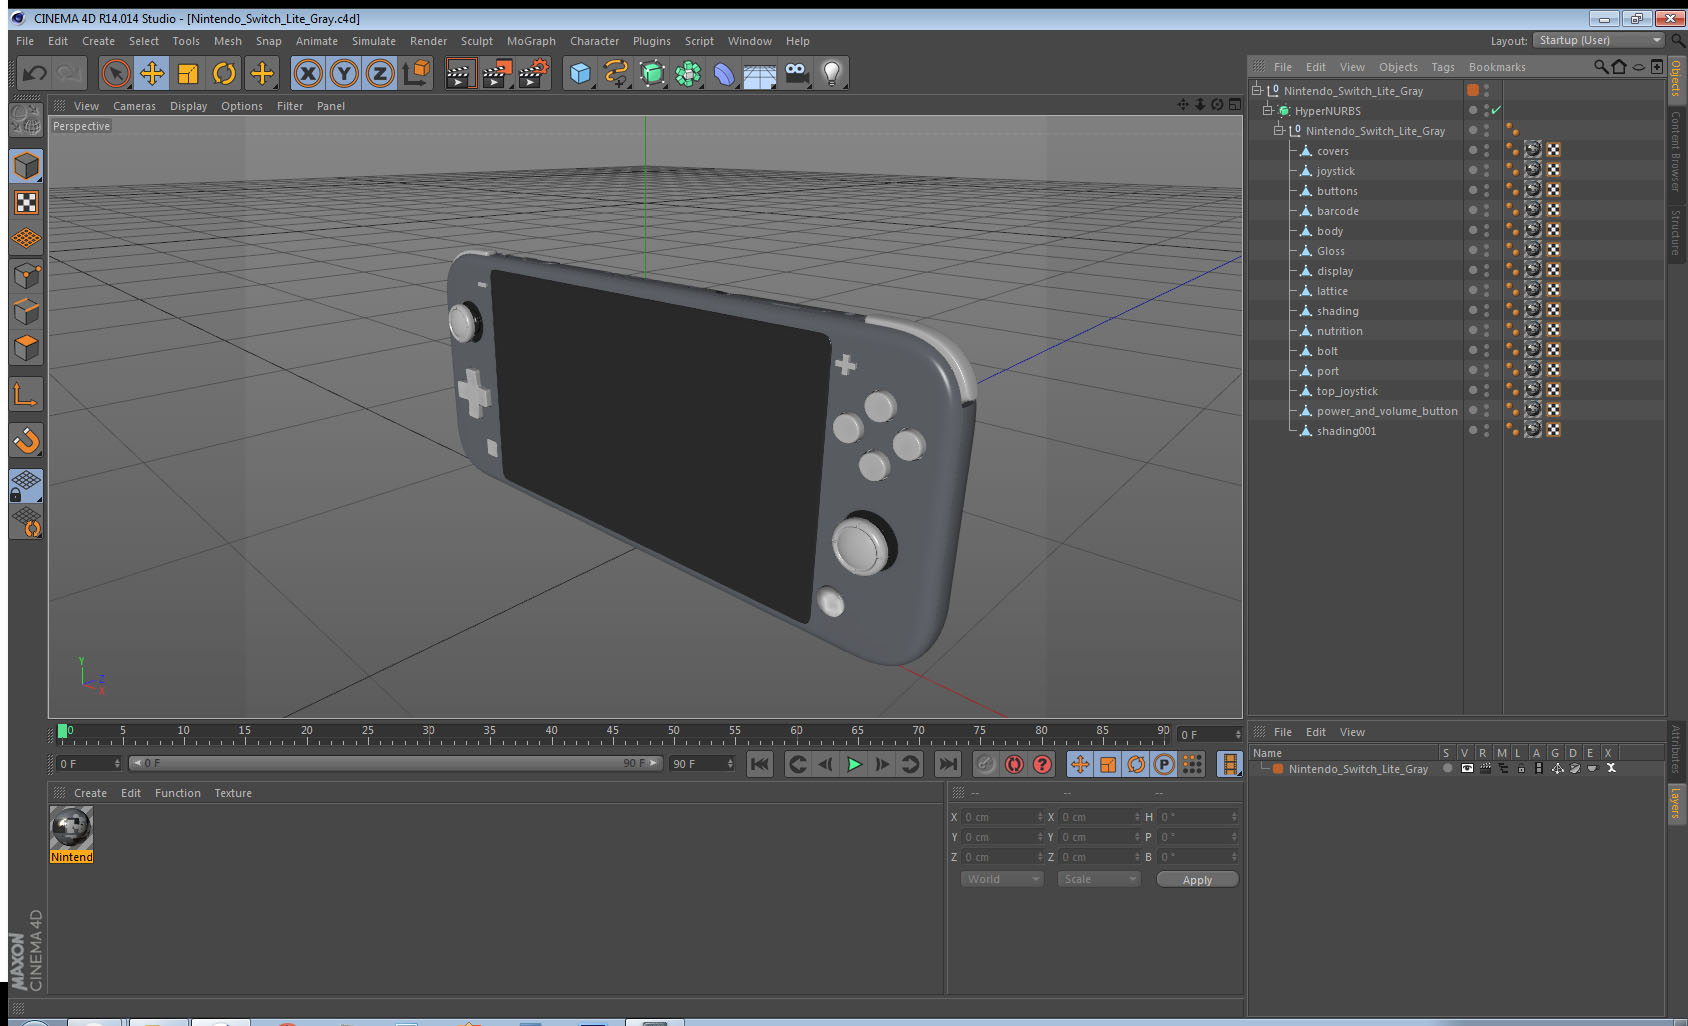Add a camera object
This screenshot has height=1026, width=1688.
pos(796,73)
